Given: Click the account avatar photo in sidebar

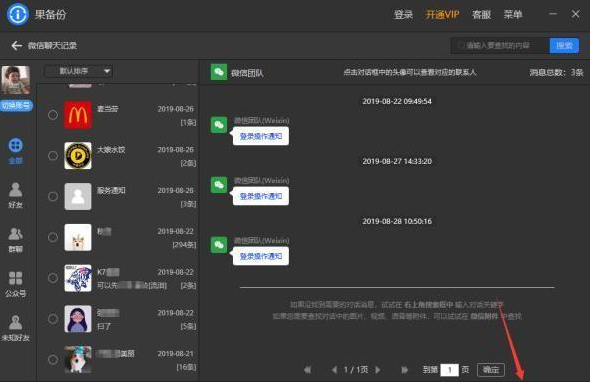Looking at the screenshot, I should 15,80.
